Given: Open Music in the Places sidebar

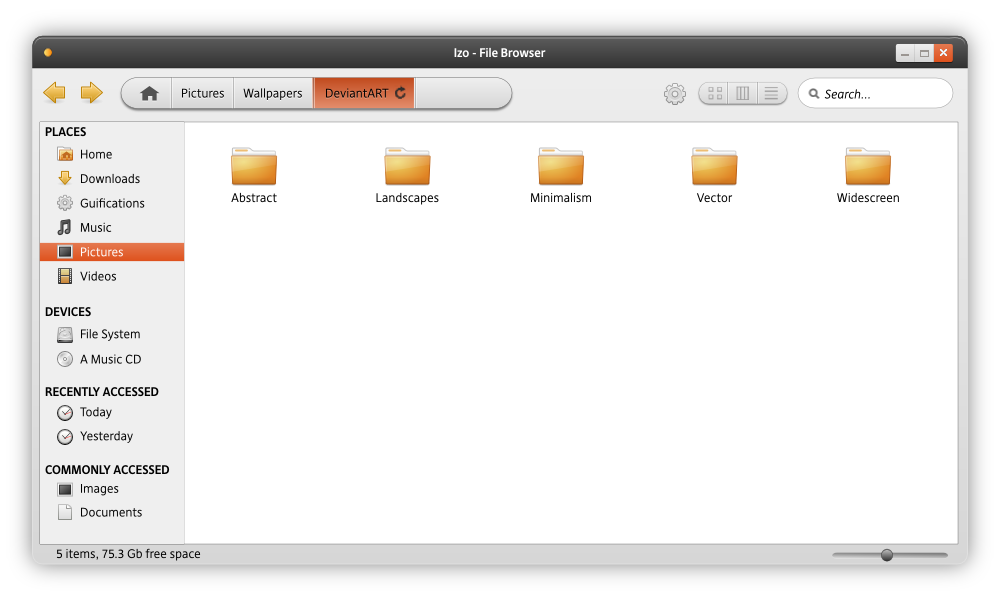Looking at the screenshot, I should point(95,228).
